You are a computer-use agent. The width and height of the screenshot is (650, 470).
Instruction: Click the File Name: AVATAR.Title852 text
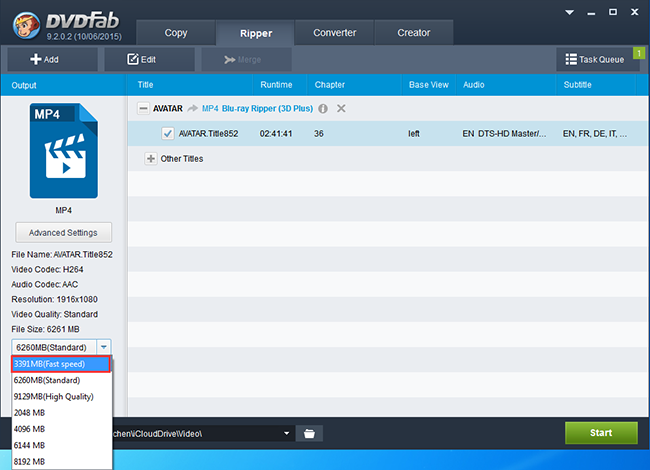(x=62, y=254)
